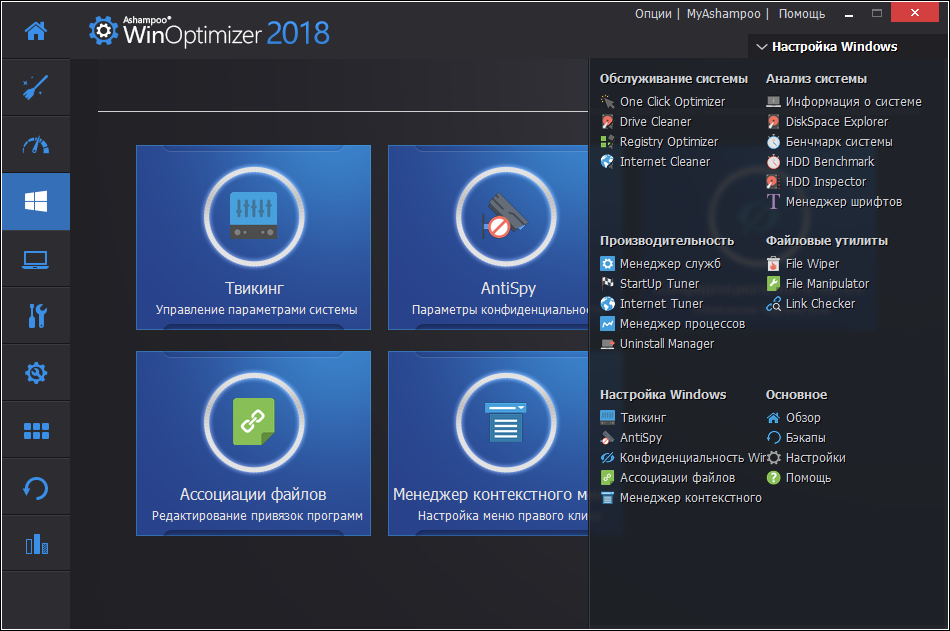Click the Менеджер шрифтов T icon
This screenshot has width=950, height=631.
tap(773, 202)
